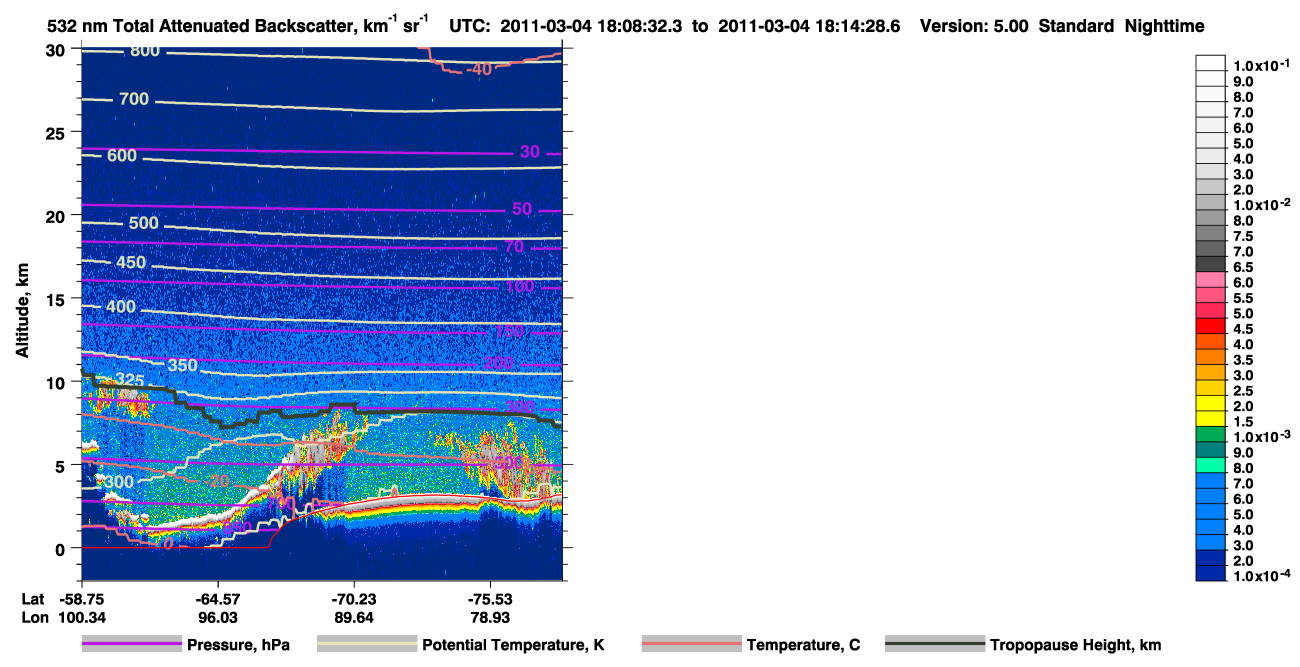
Task: Click the 700 contour label
Action: pyautogui.click(x=134, y=99)
